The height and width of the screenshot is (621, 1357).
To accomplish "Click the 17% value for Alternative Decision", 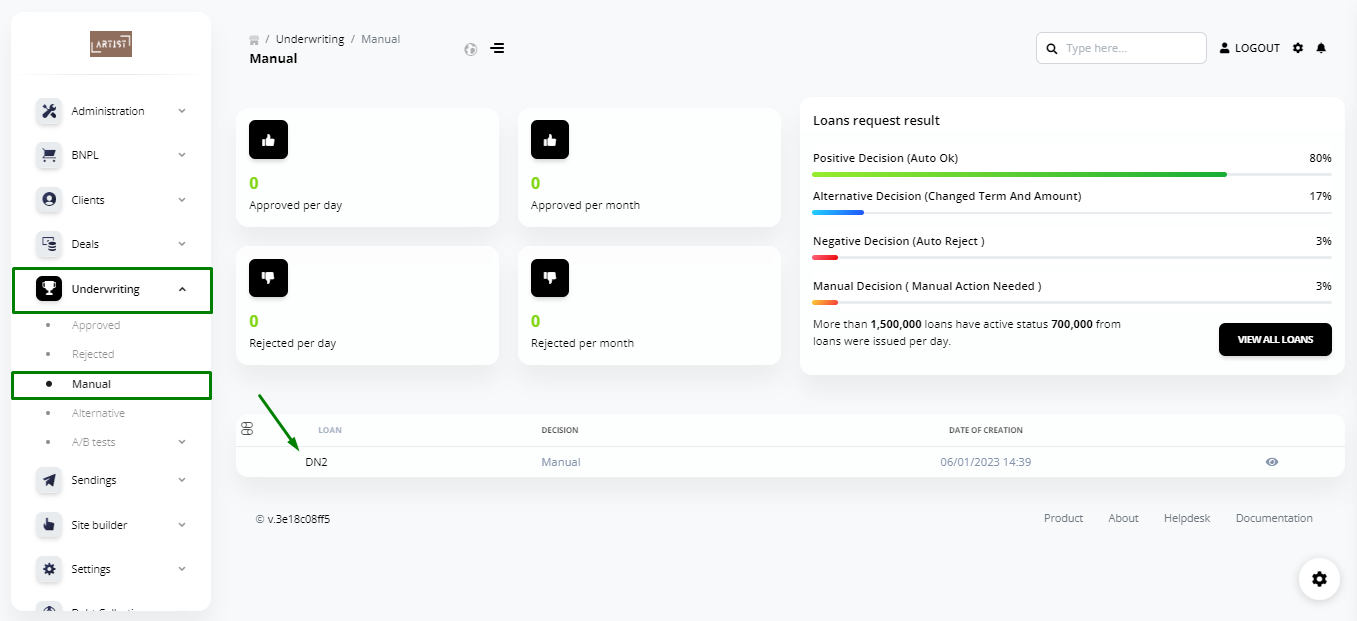I will tap(1320, 196).
